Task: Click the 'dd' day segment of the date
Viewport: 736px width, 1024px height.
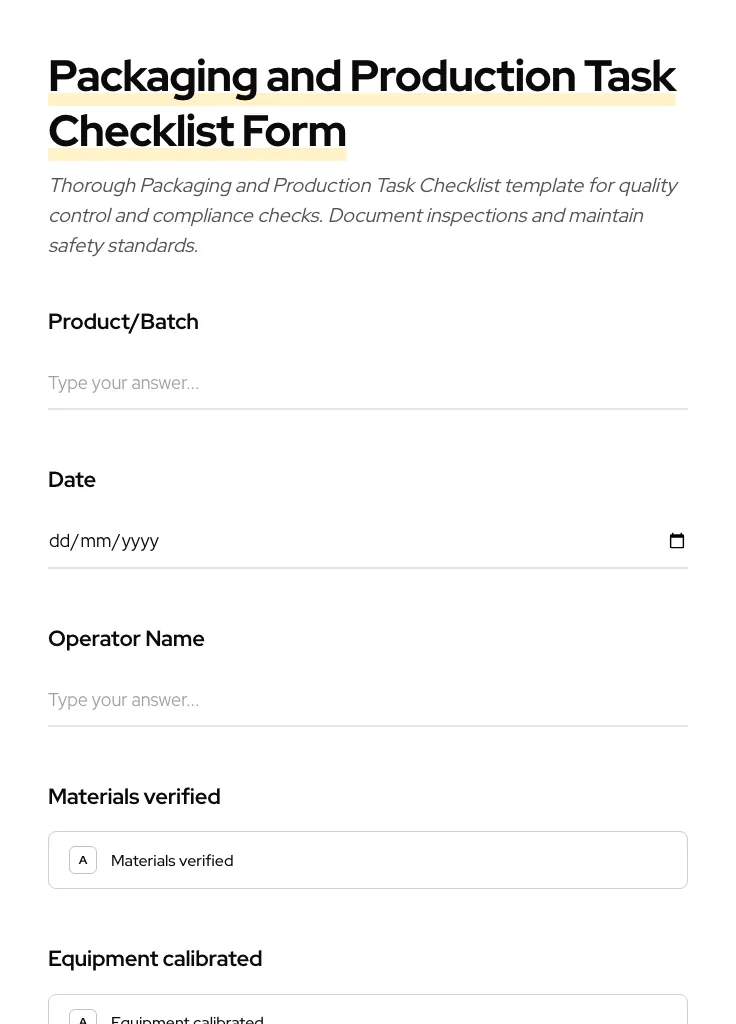Action: coord(60,540)
